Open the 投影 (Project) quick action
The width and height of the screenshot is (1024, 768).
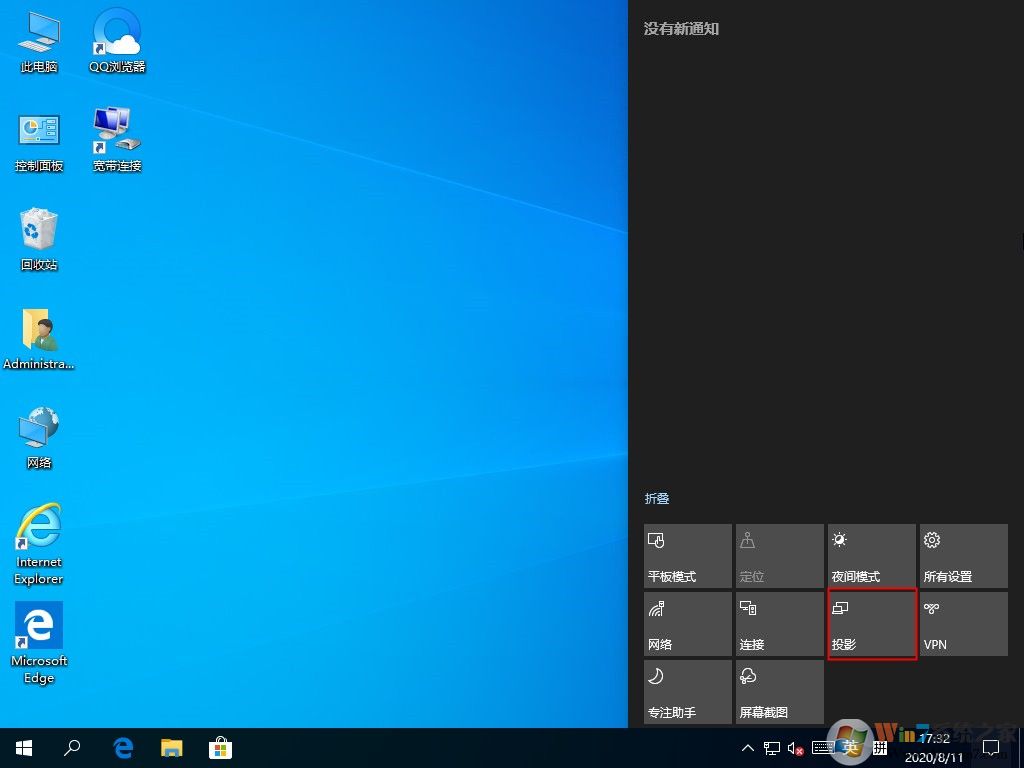pos(871,624)
